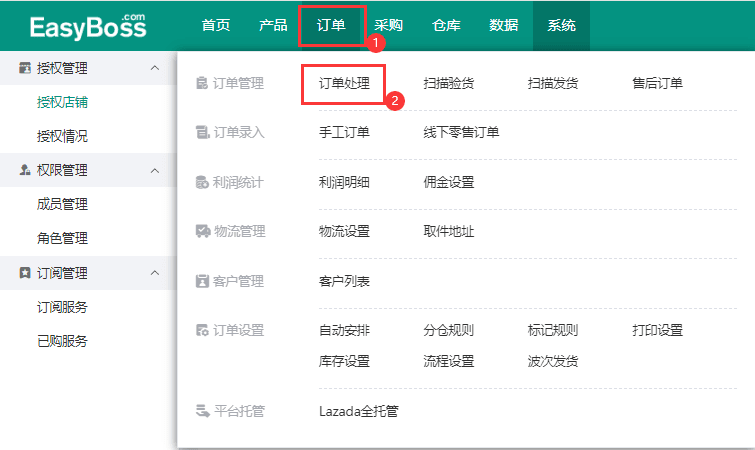
Task: Click the 权限管理 user icon in sidebar
Action: (x=25, y=171)
